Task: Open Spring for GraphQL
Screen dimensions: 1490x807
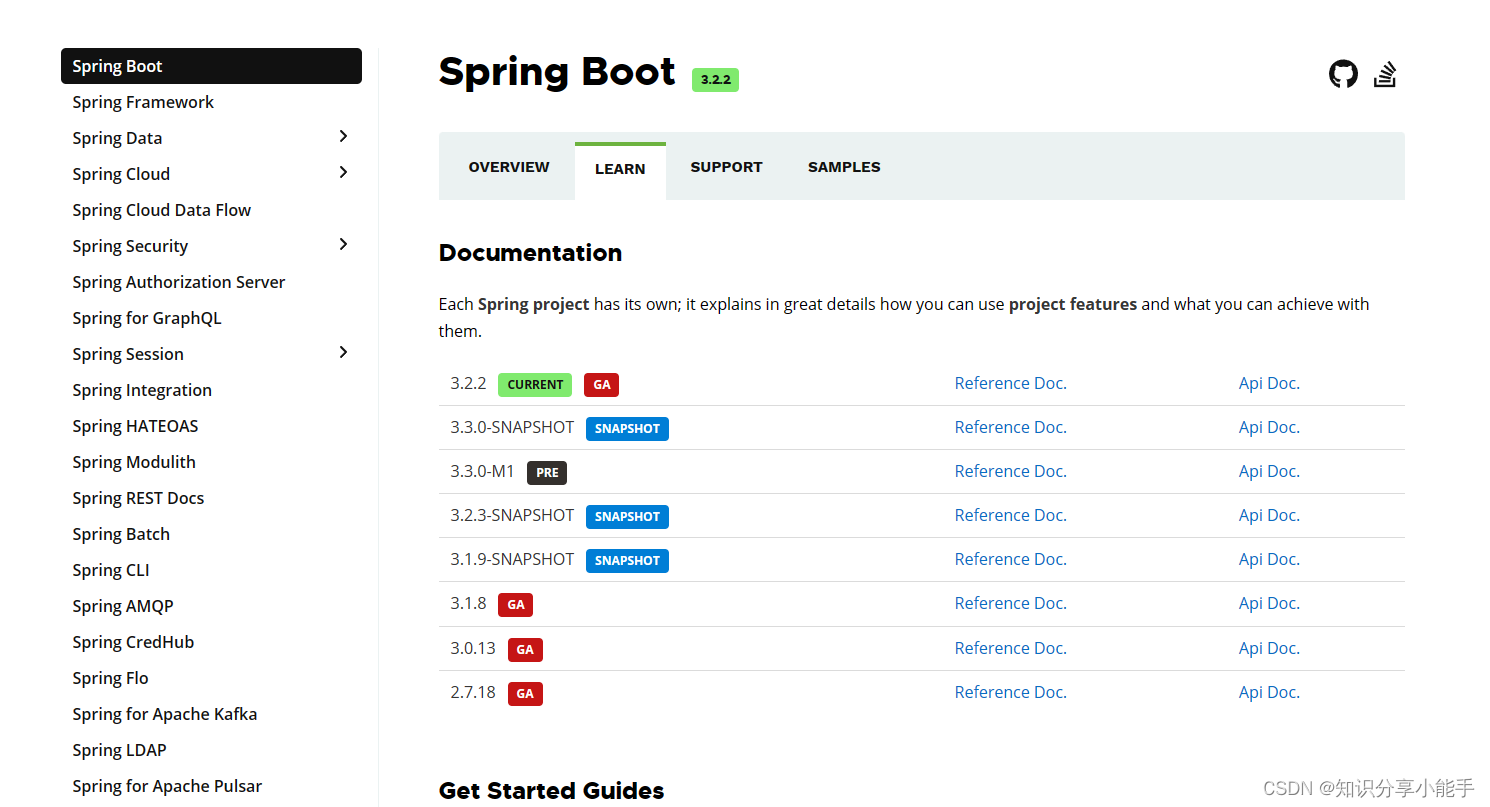Action: pyautogui.click(x=146, y=318)
